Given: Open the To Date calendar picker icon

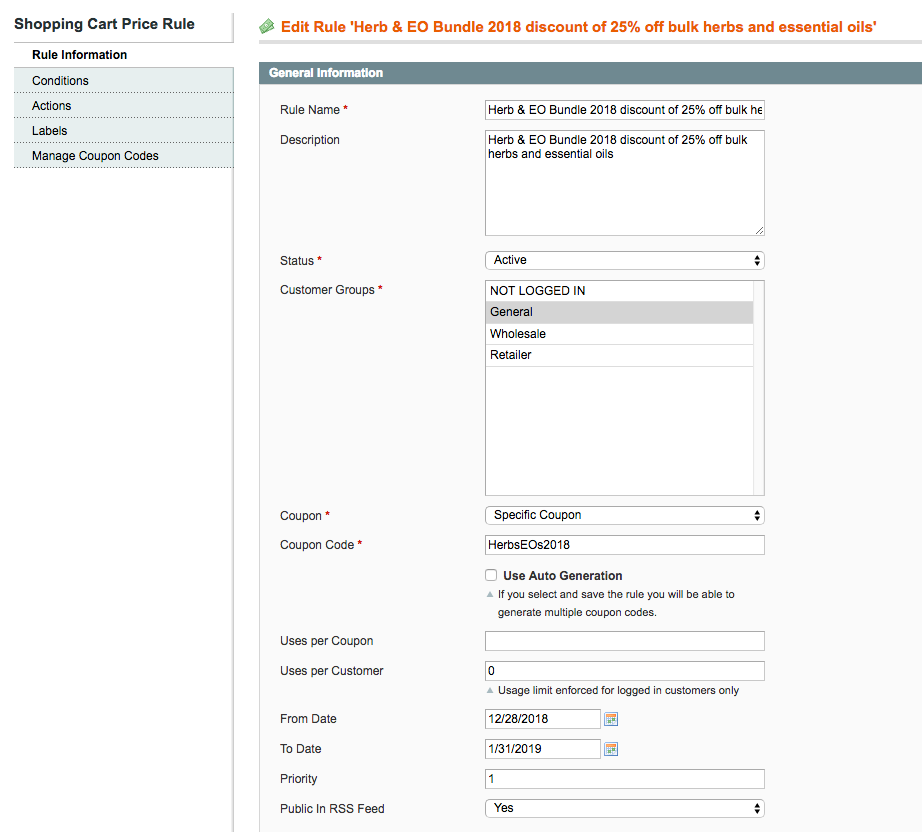Looking at the screenshot, I should pos(611,749).
